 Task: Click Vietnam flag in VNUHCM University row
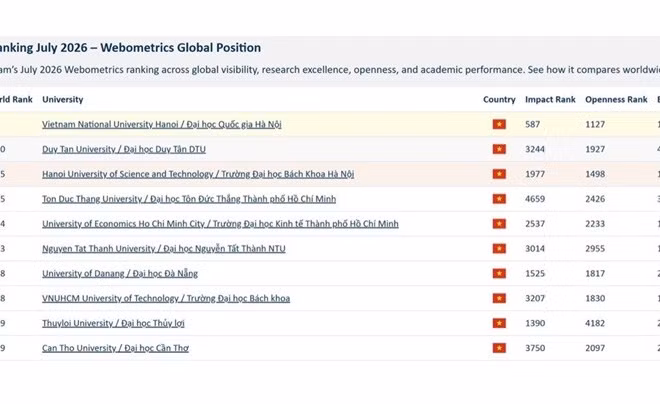(x=499, y=298)
